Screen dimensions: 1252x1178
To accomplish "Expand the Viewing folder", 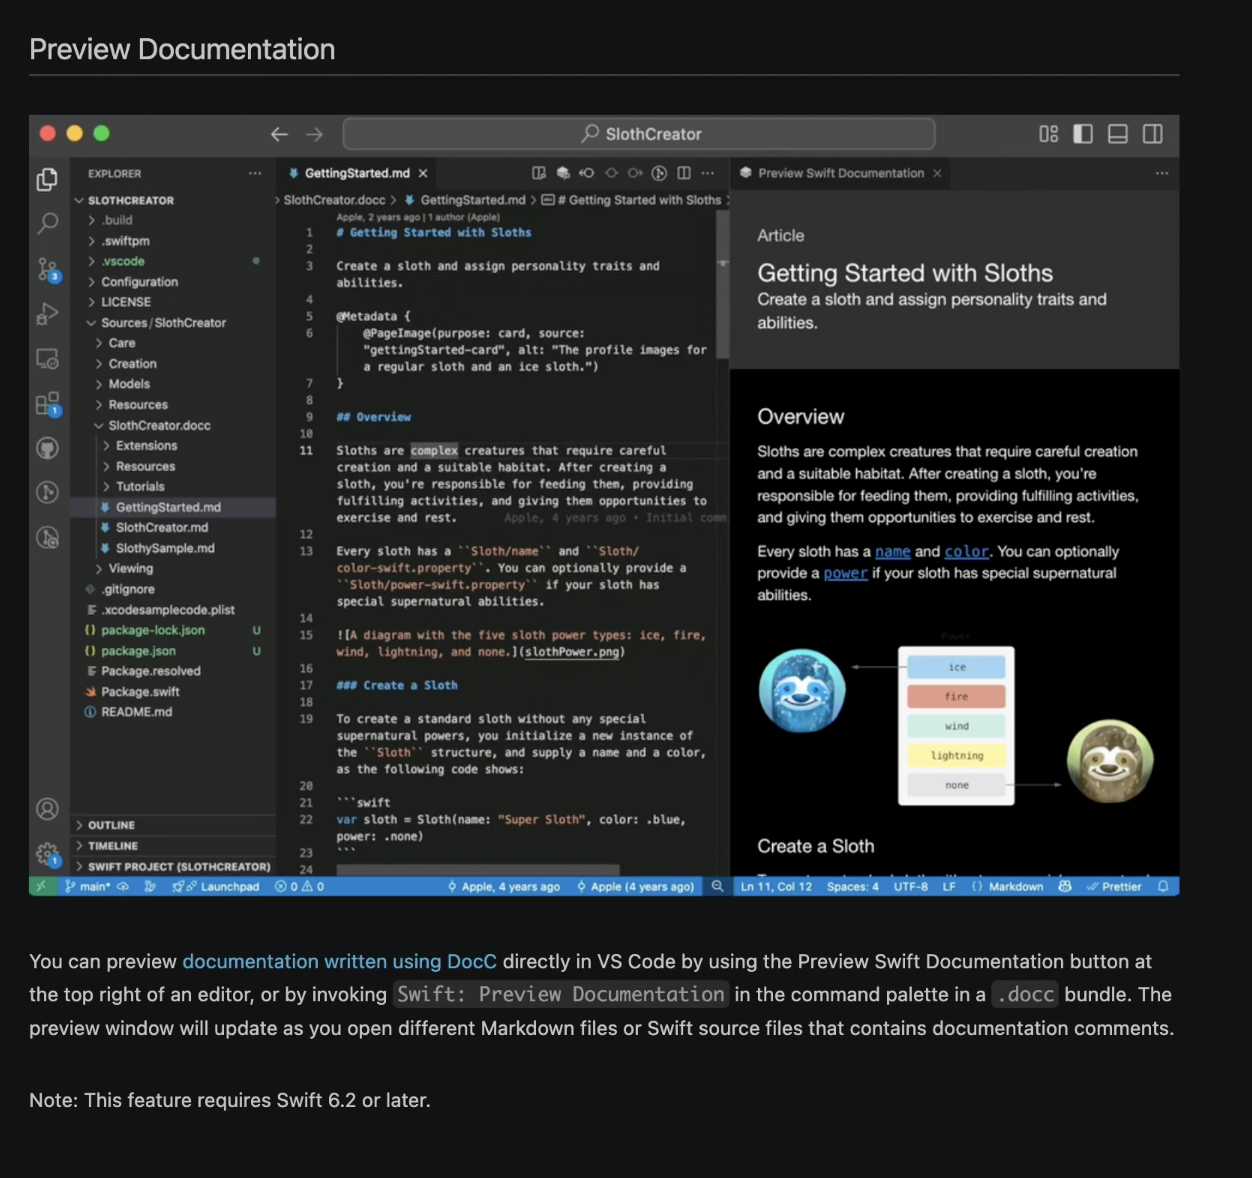I will (172, 569).
